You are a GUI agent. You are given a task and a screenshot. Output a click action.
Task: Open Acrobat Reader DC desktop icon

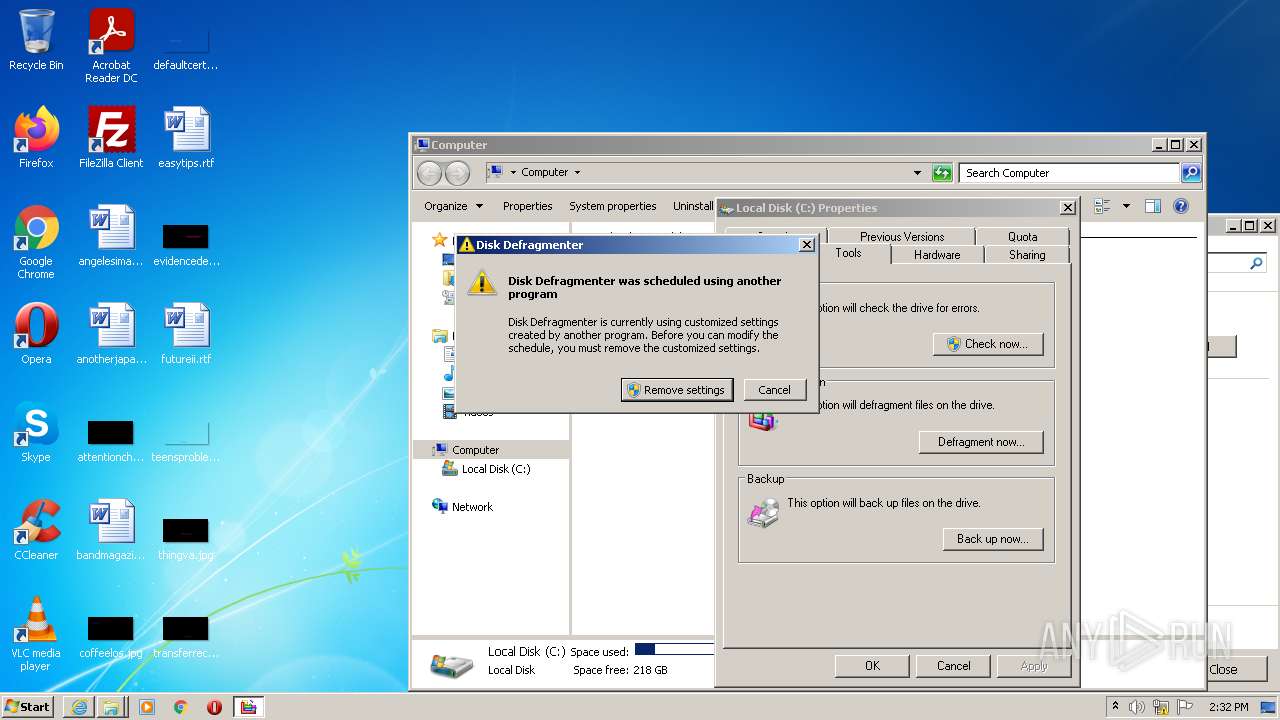(x=111, y=46)
